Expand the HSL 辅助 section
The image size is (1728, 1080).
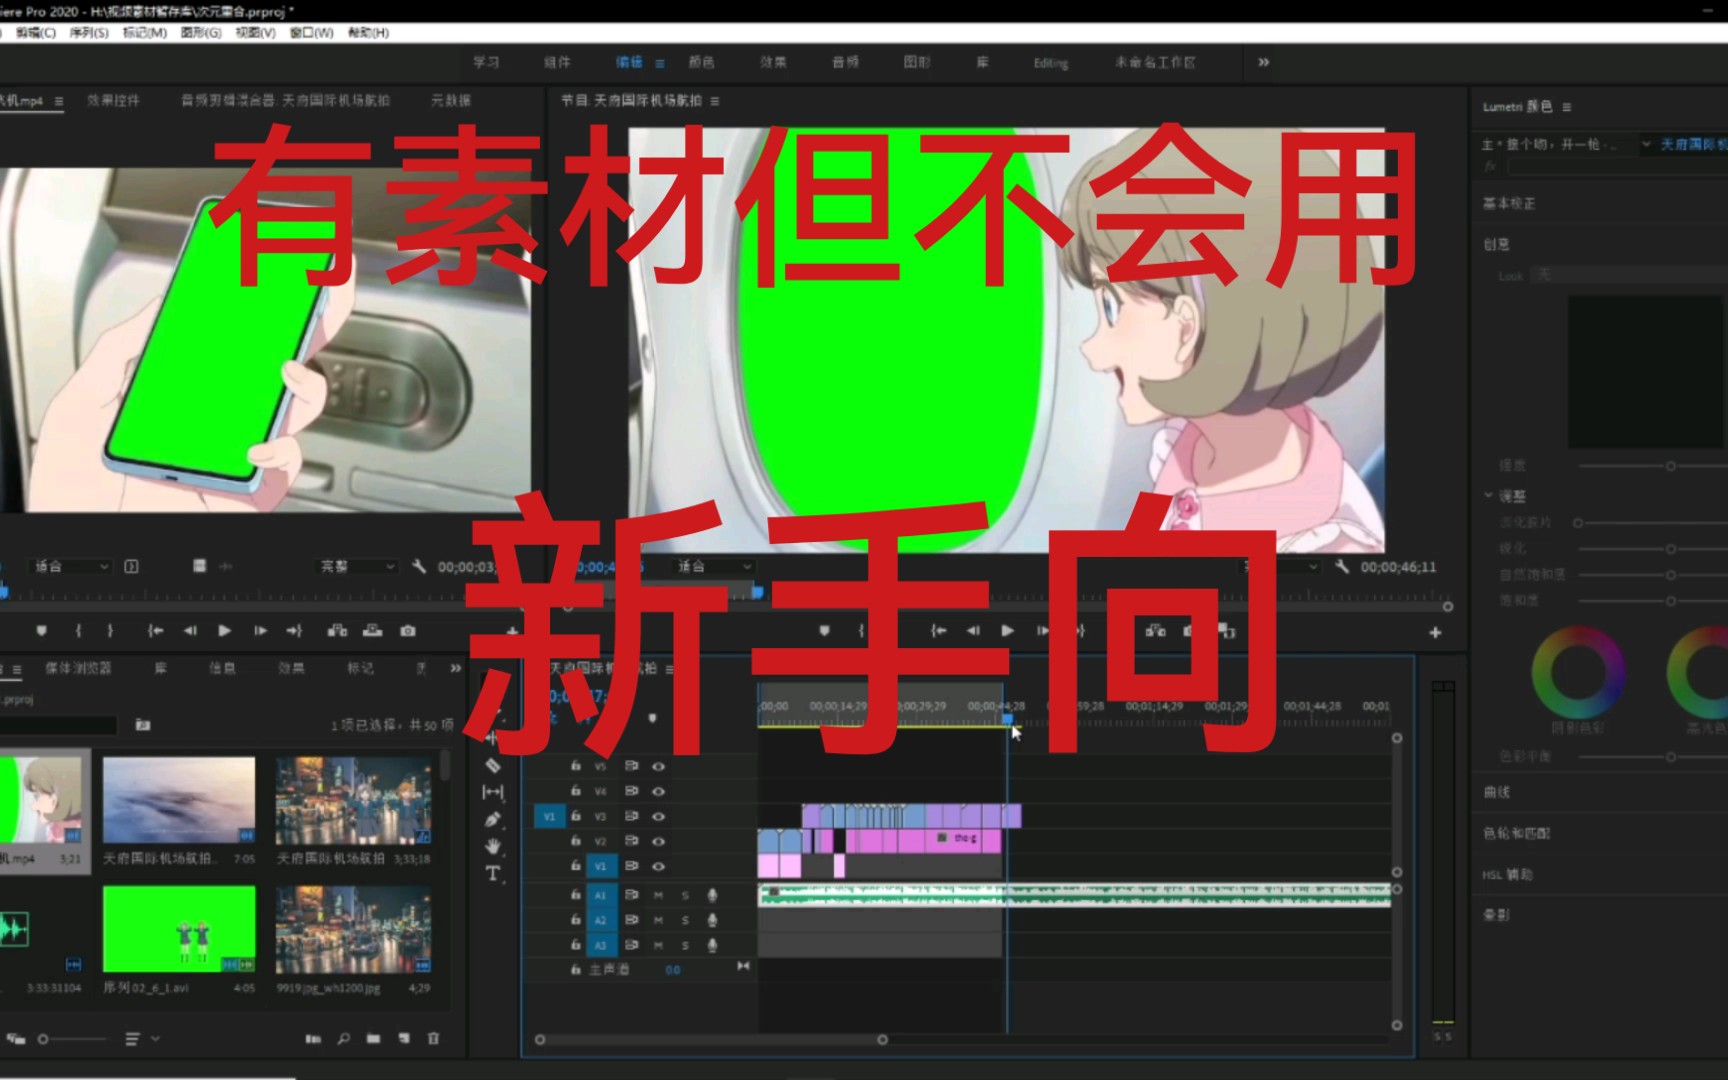pyautogui.click(x=1507, y=874)
